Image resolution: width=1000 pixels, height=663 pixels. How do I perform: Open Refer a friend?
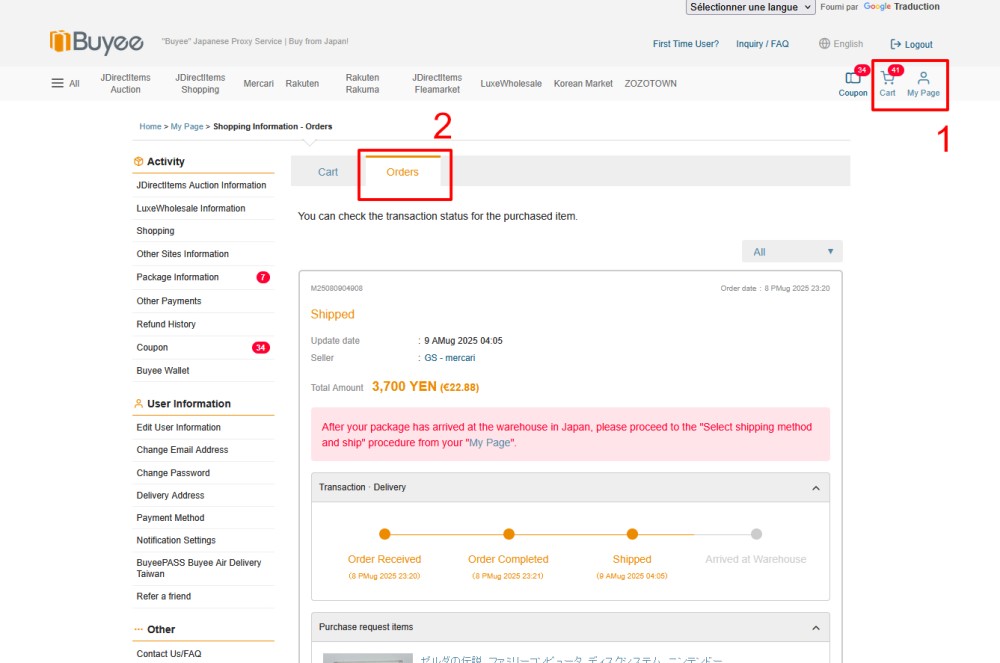[163, 596]
